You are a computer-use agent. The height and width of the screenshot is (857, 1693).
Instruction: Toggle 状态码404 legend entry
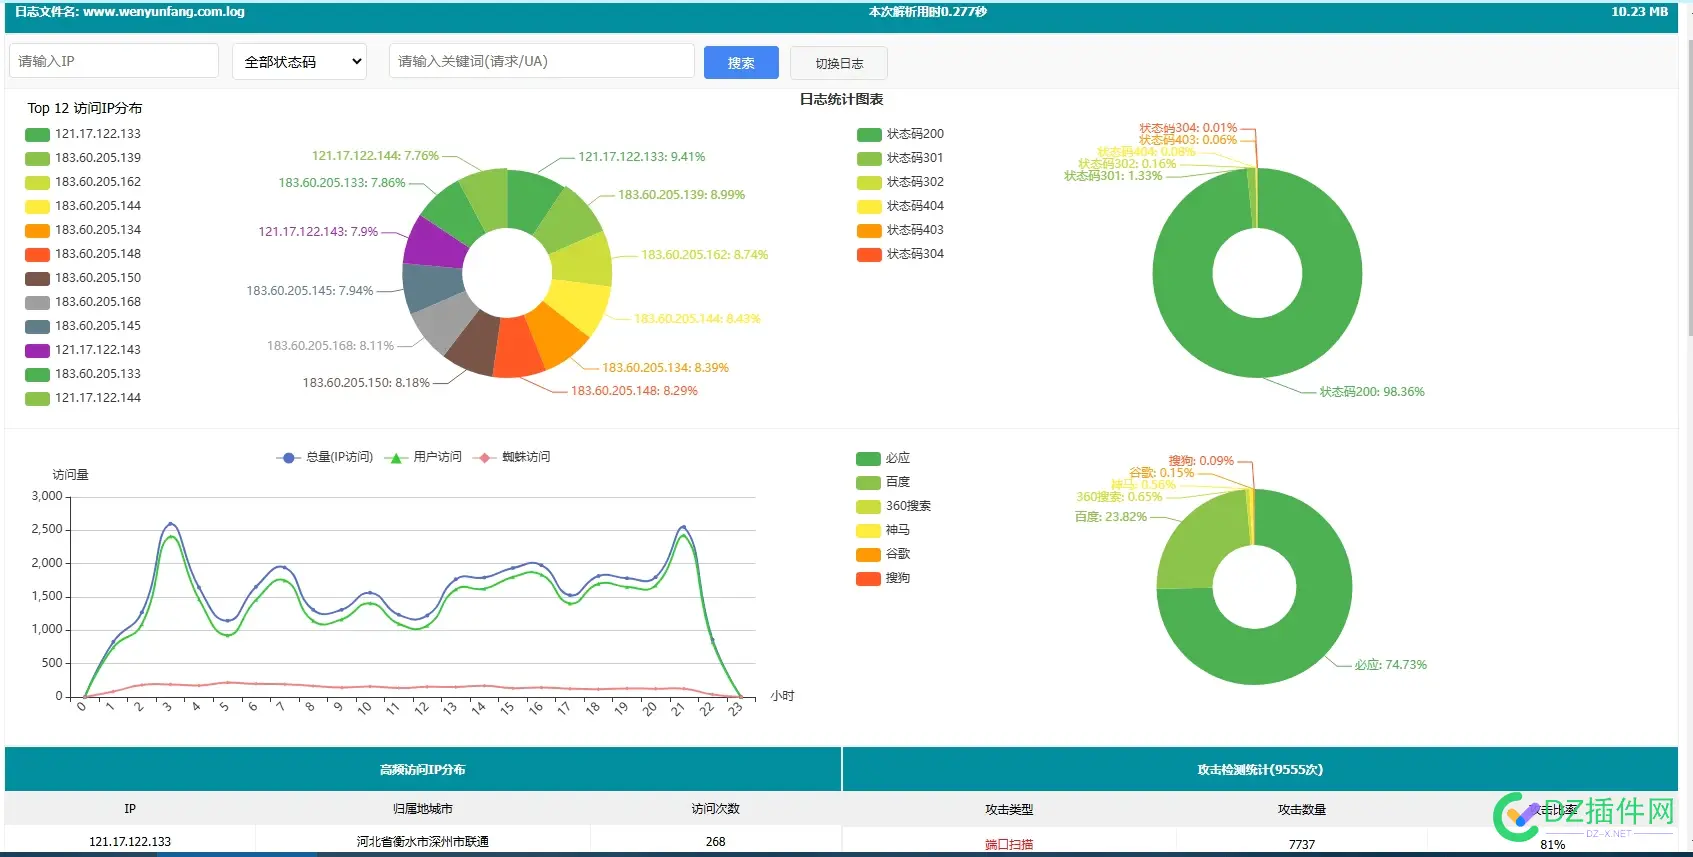(x=900, y=206)
